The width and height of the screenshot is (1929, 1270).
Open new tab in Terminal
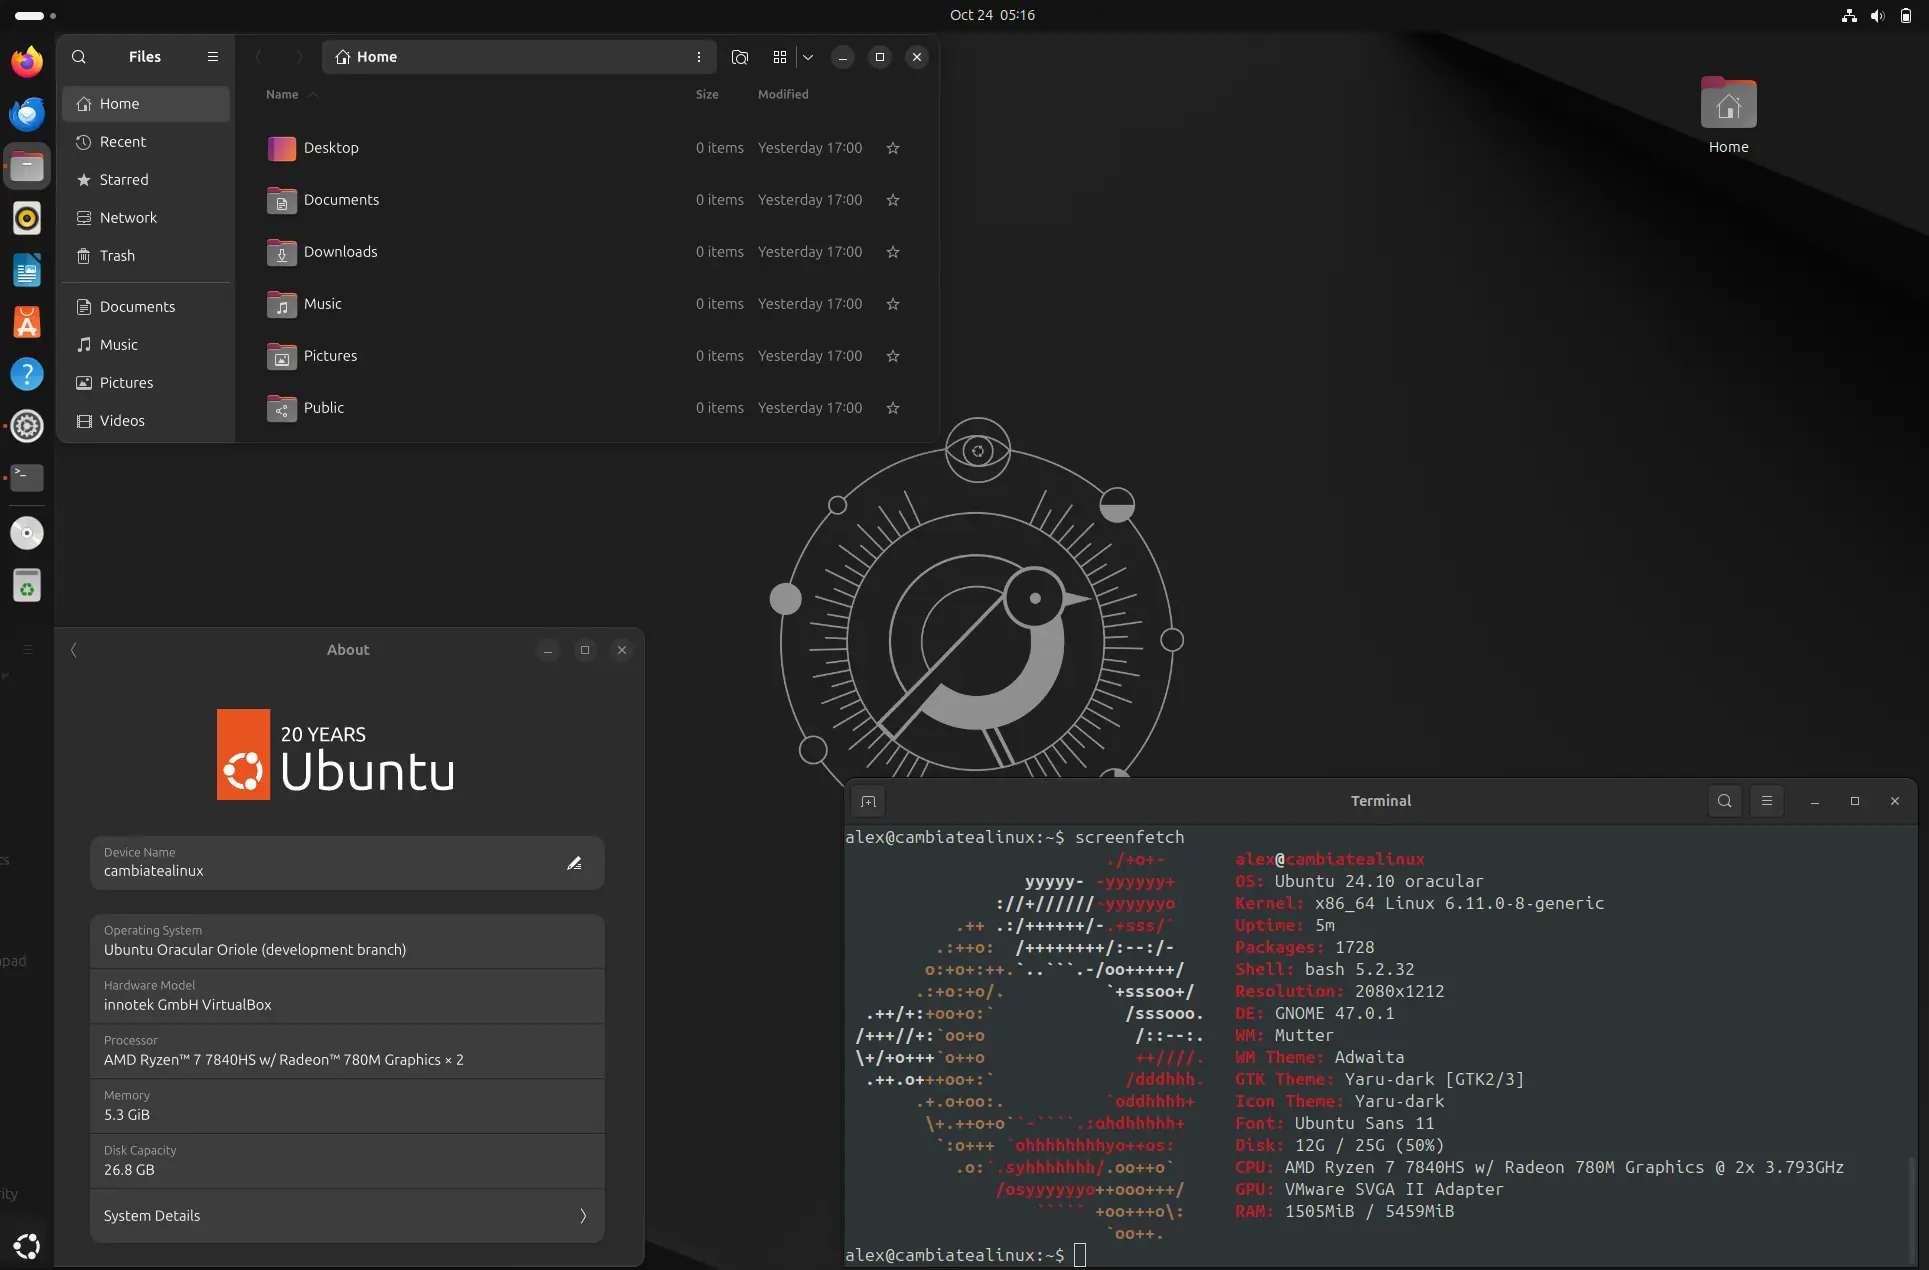(x=868, y=801)
